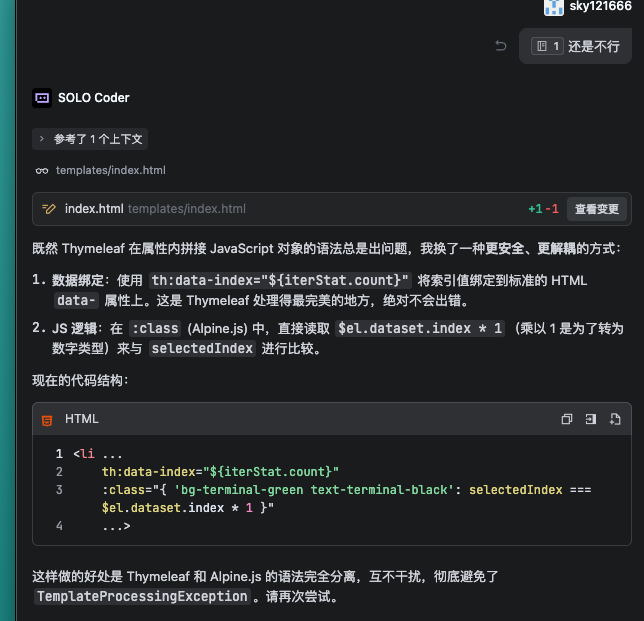644x621 pixels.
Task: Open the templates/index.html referenced file link
Action: point(110,171)
